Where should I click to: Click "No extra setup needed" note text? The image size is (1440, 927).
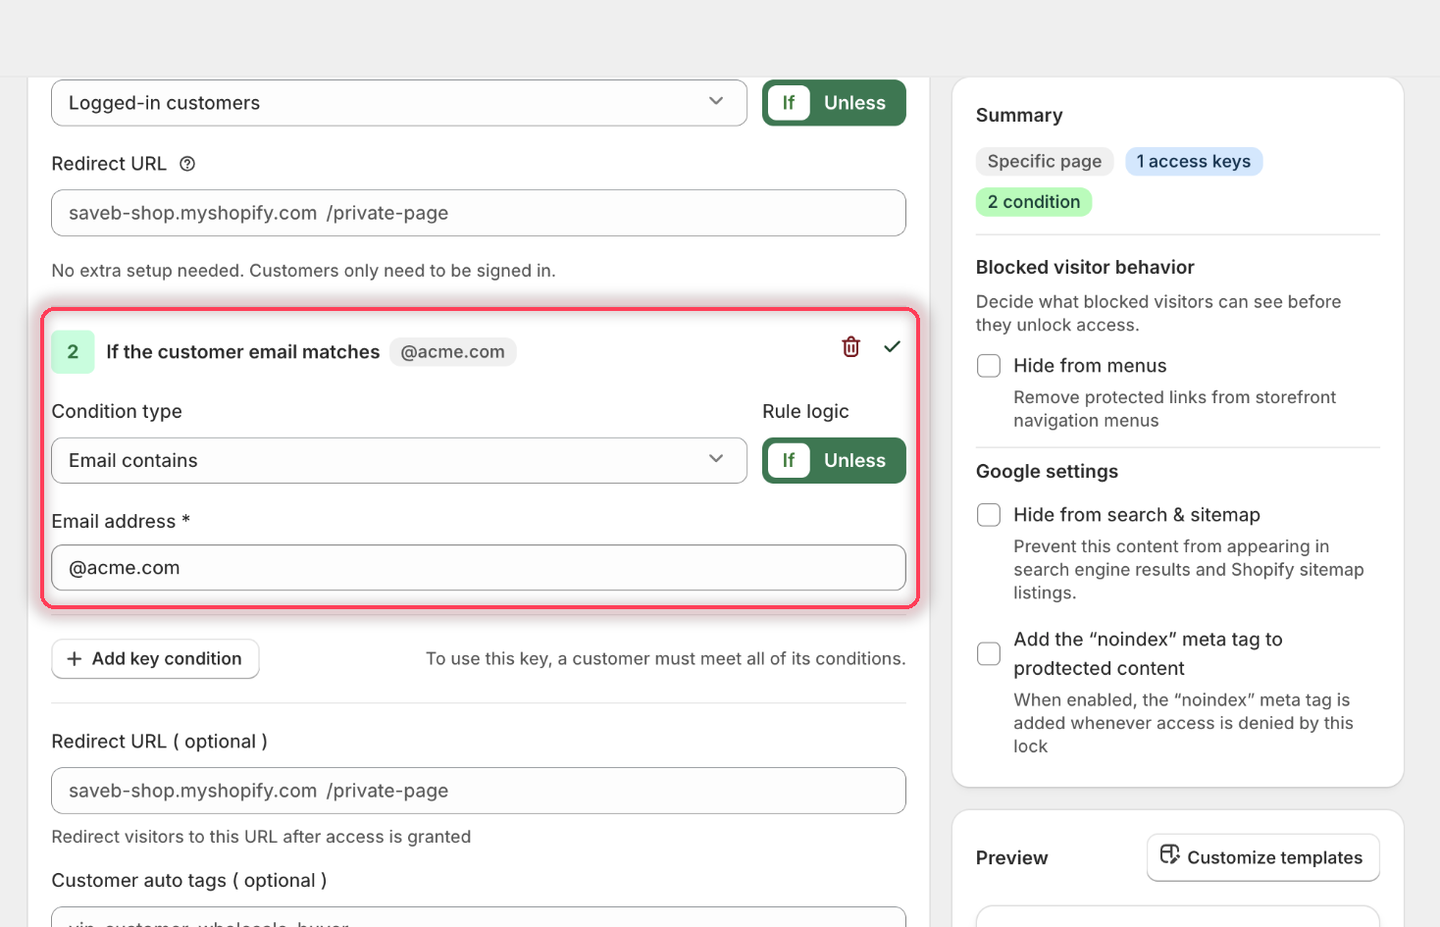click(303, 271)
